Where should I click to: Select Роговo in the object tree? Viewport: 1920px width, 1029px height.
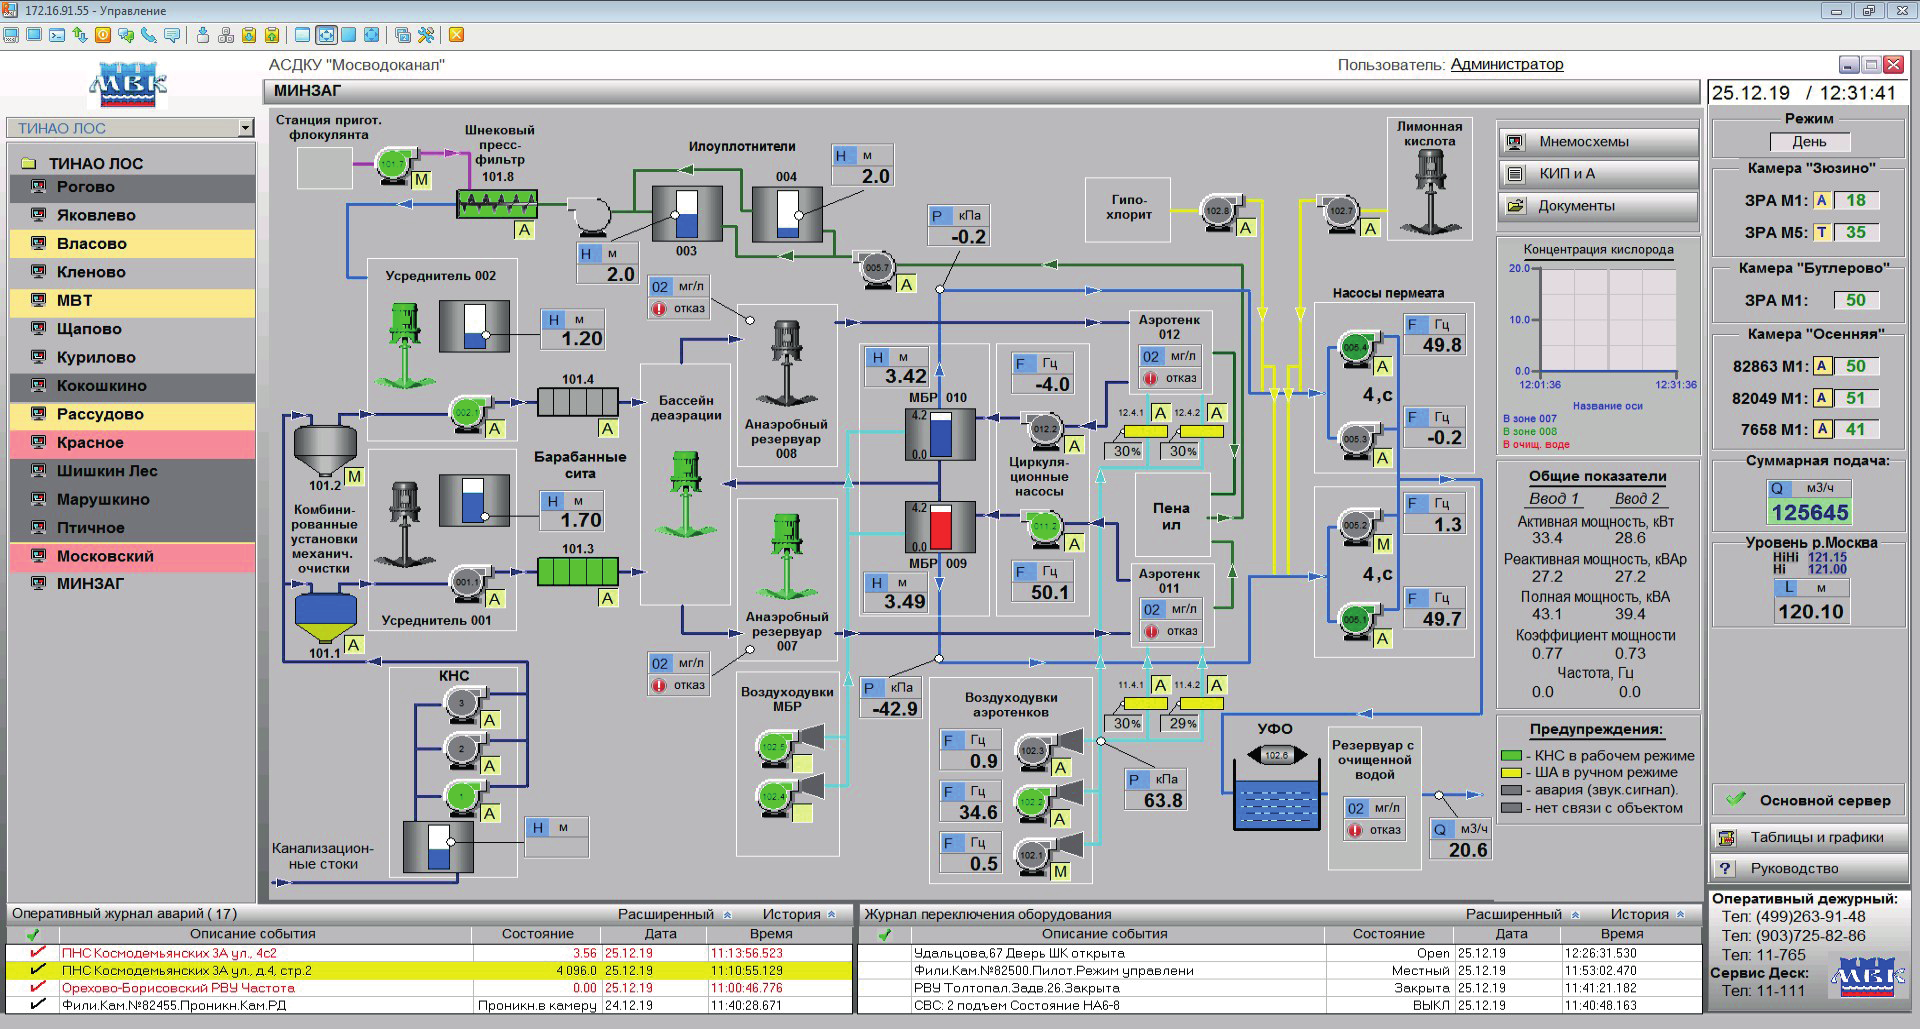pos(133,187)
